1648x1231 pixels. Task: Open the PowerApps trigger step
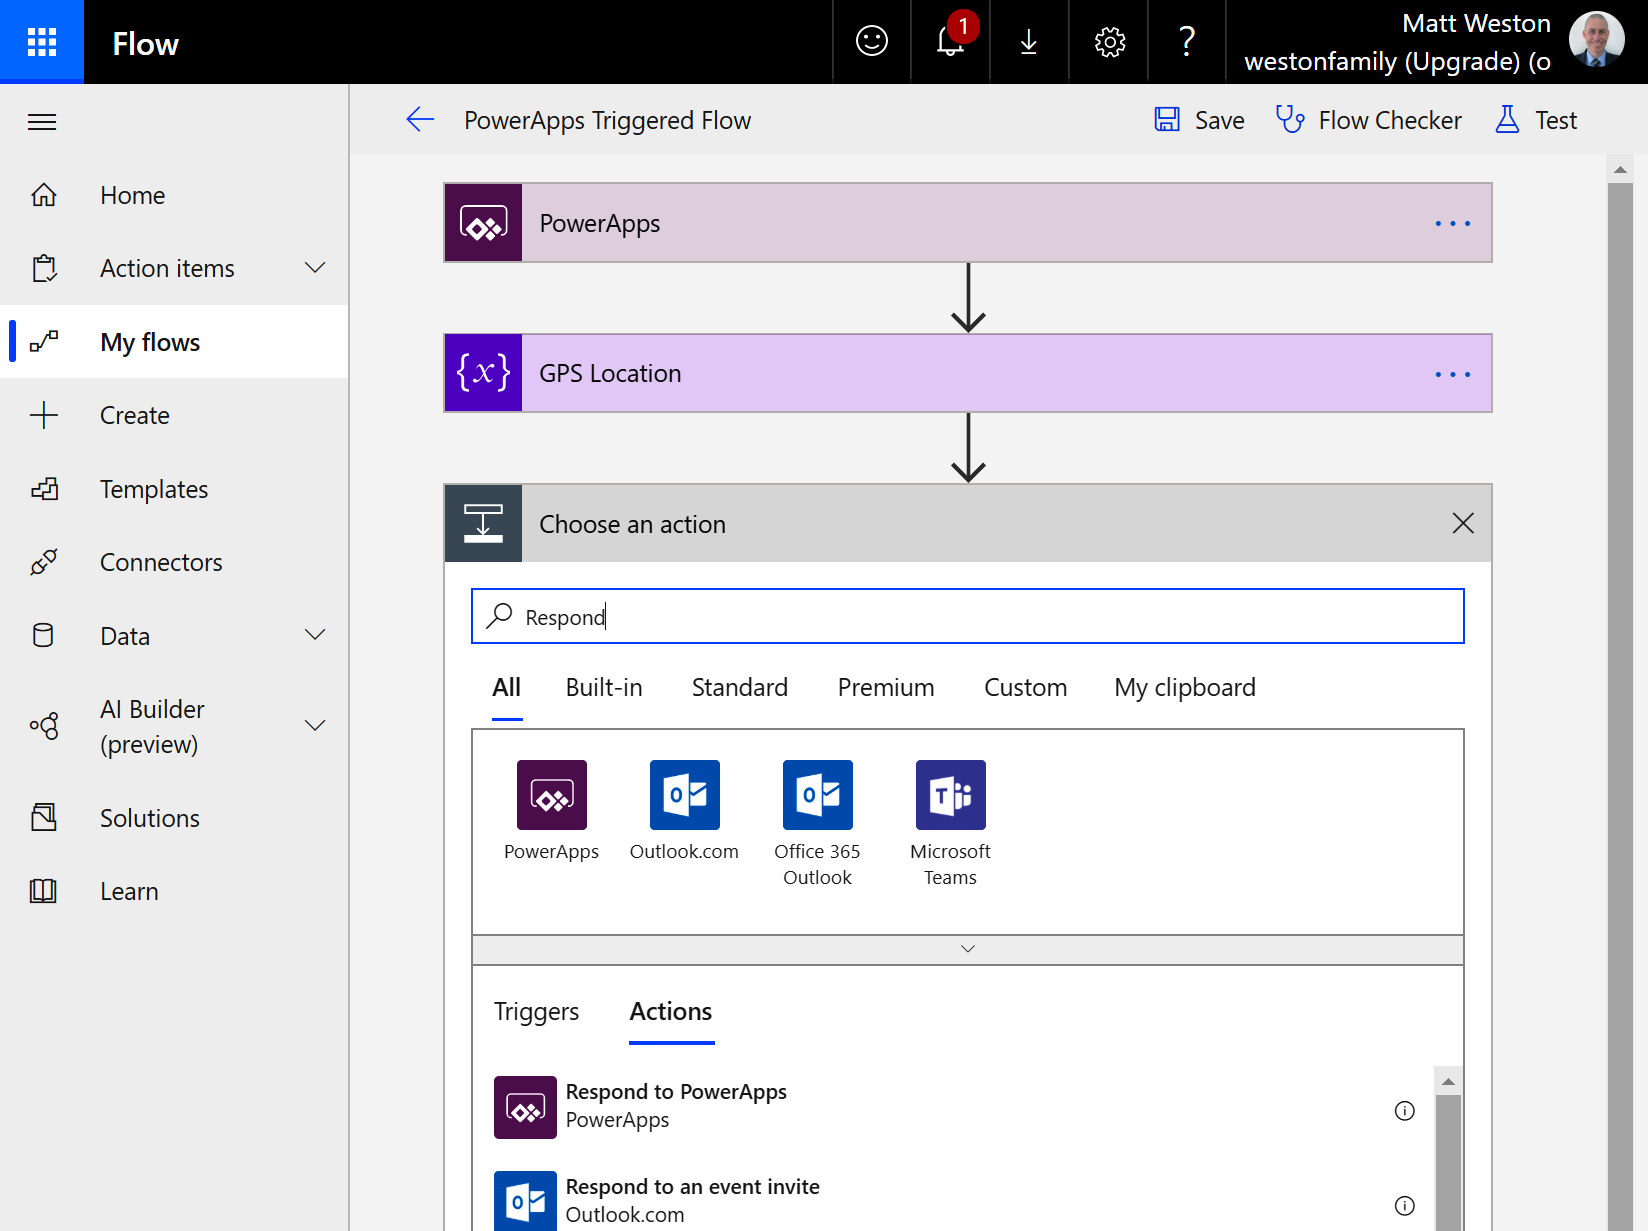coord(968,223)
